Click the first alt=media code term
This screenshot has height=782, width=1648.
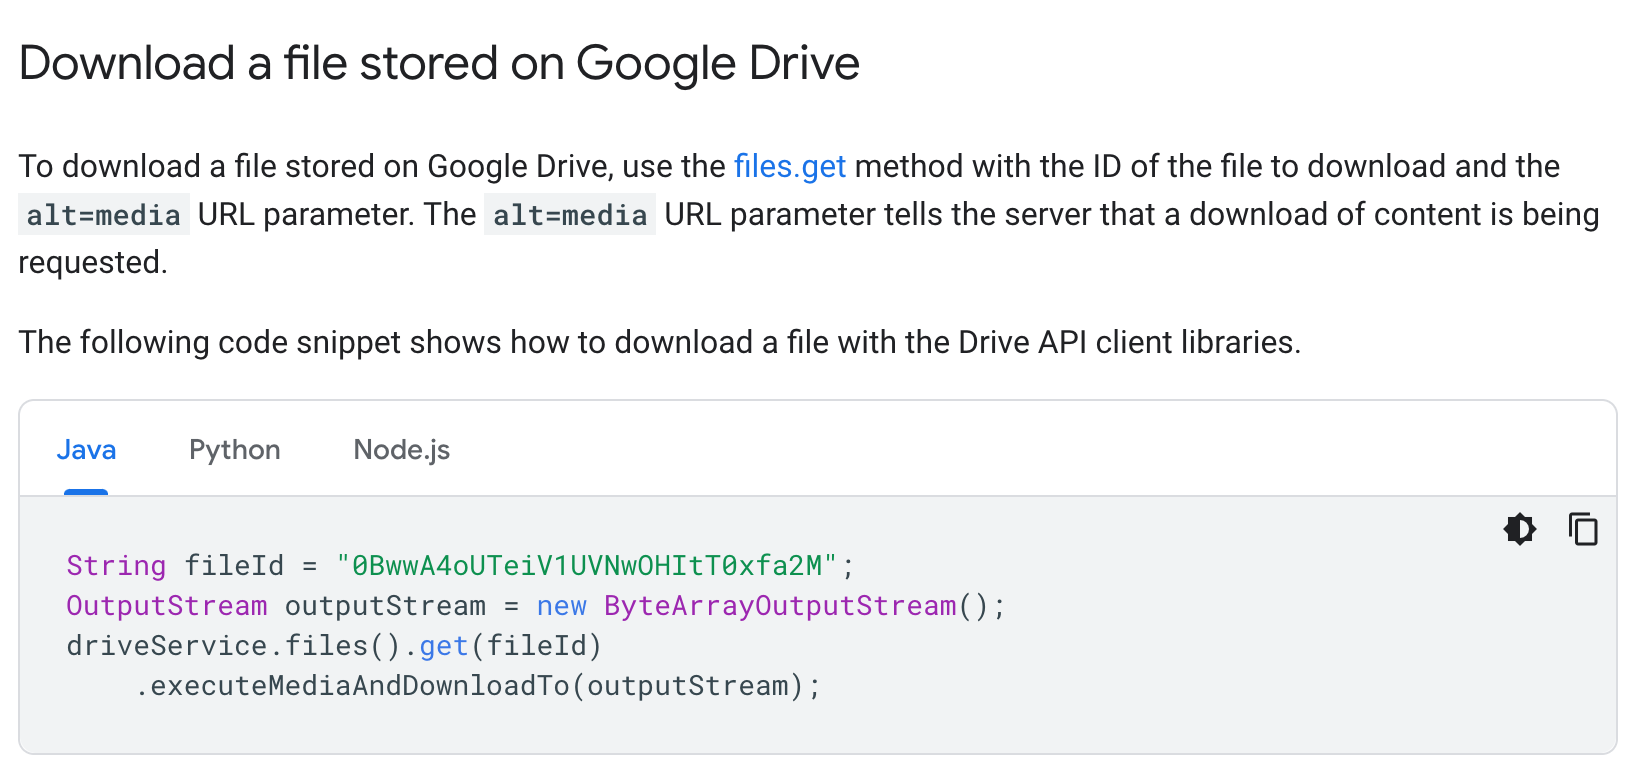(x=104, y=215)
